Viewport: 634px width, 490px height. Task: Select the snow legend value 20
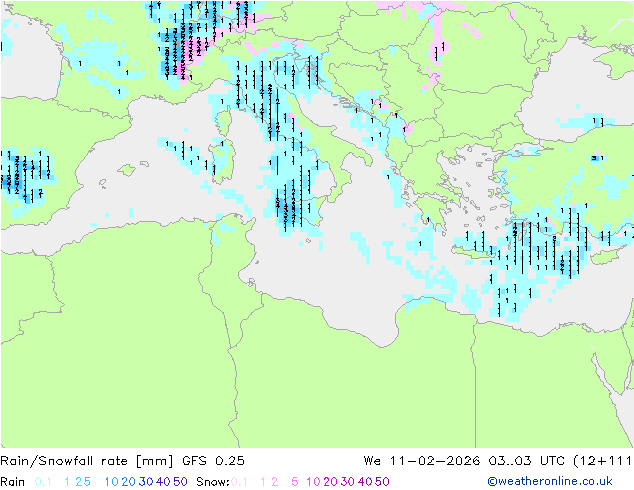[x=330, y=482]
